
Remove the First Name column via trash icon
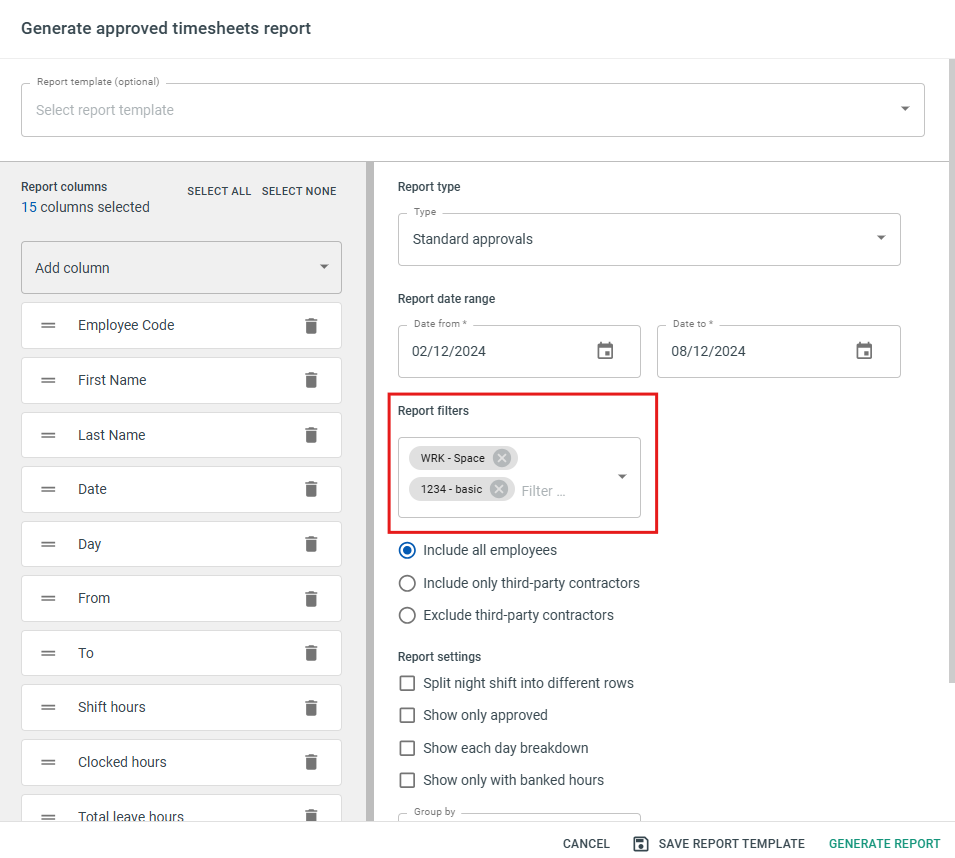pos(311,380)
